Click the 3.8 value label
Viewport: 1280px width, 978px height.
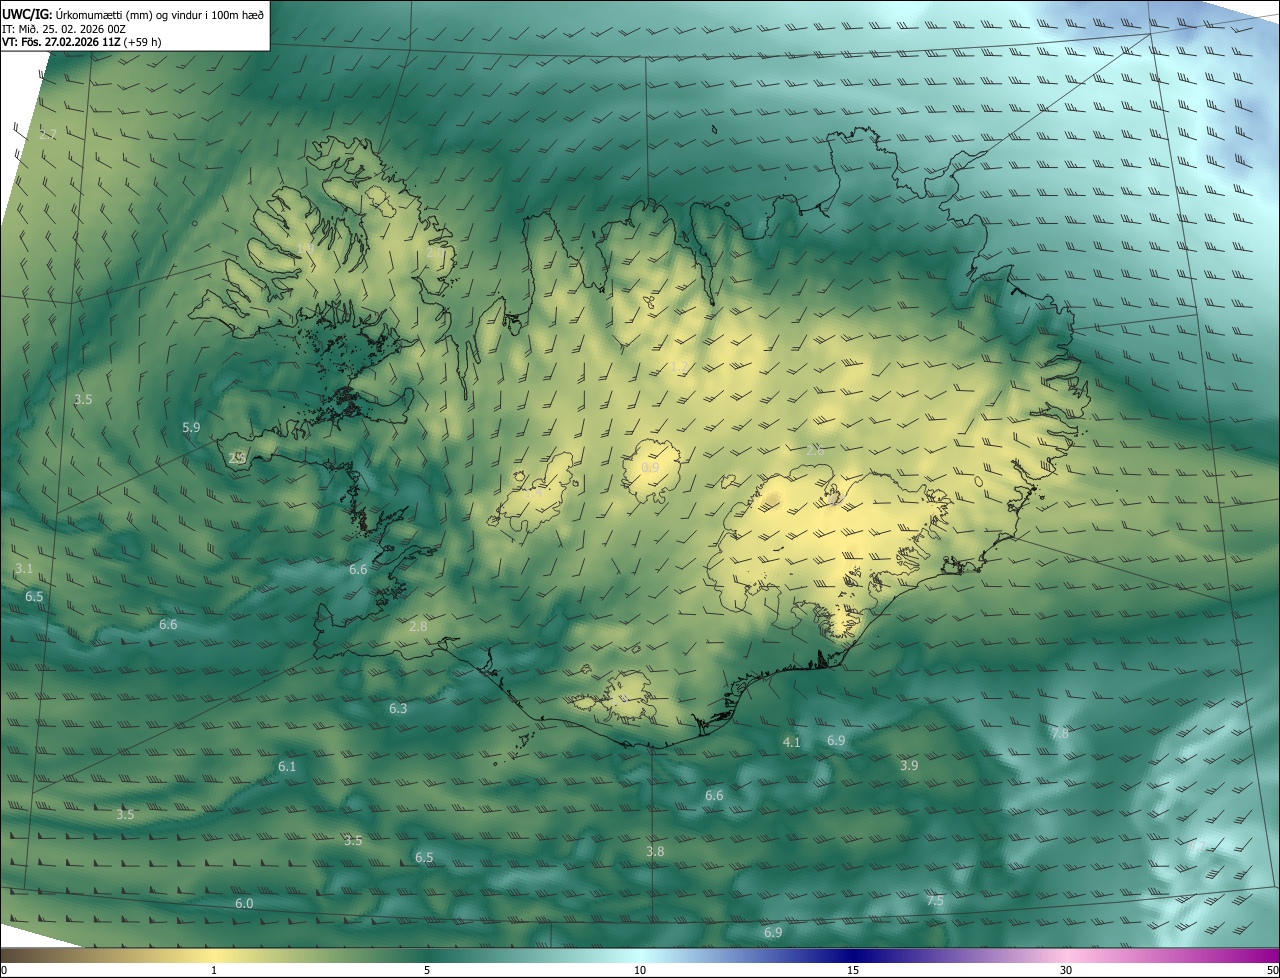pos(655,851)
